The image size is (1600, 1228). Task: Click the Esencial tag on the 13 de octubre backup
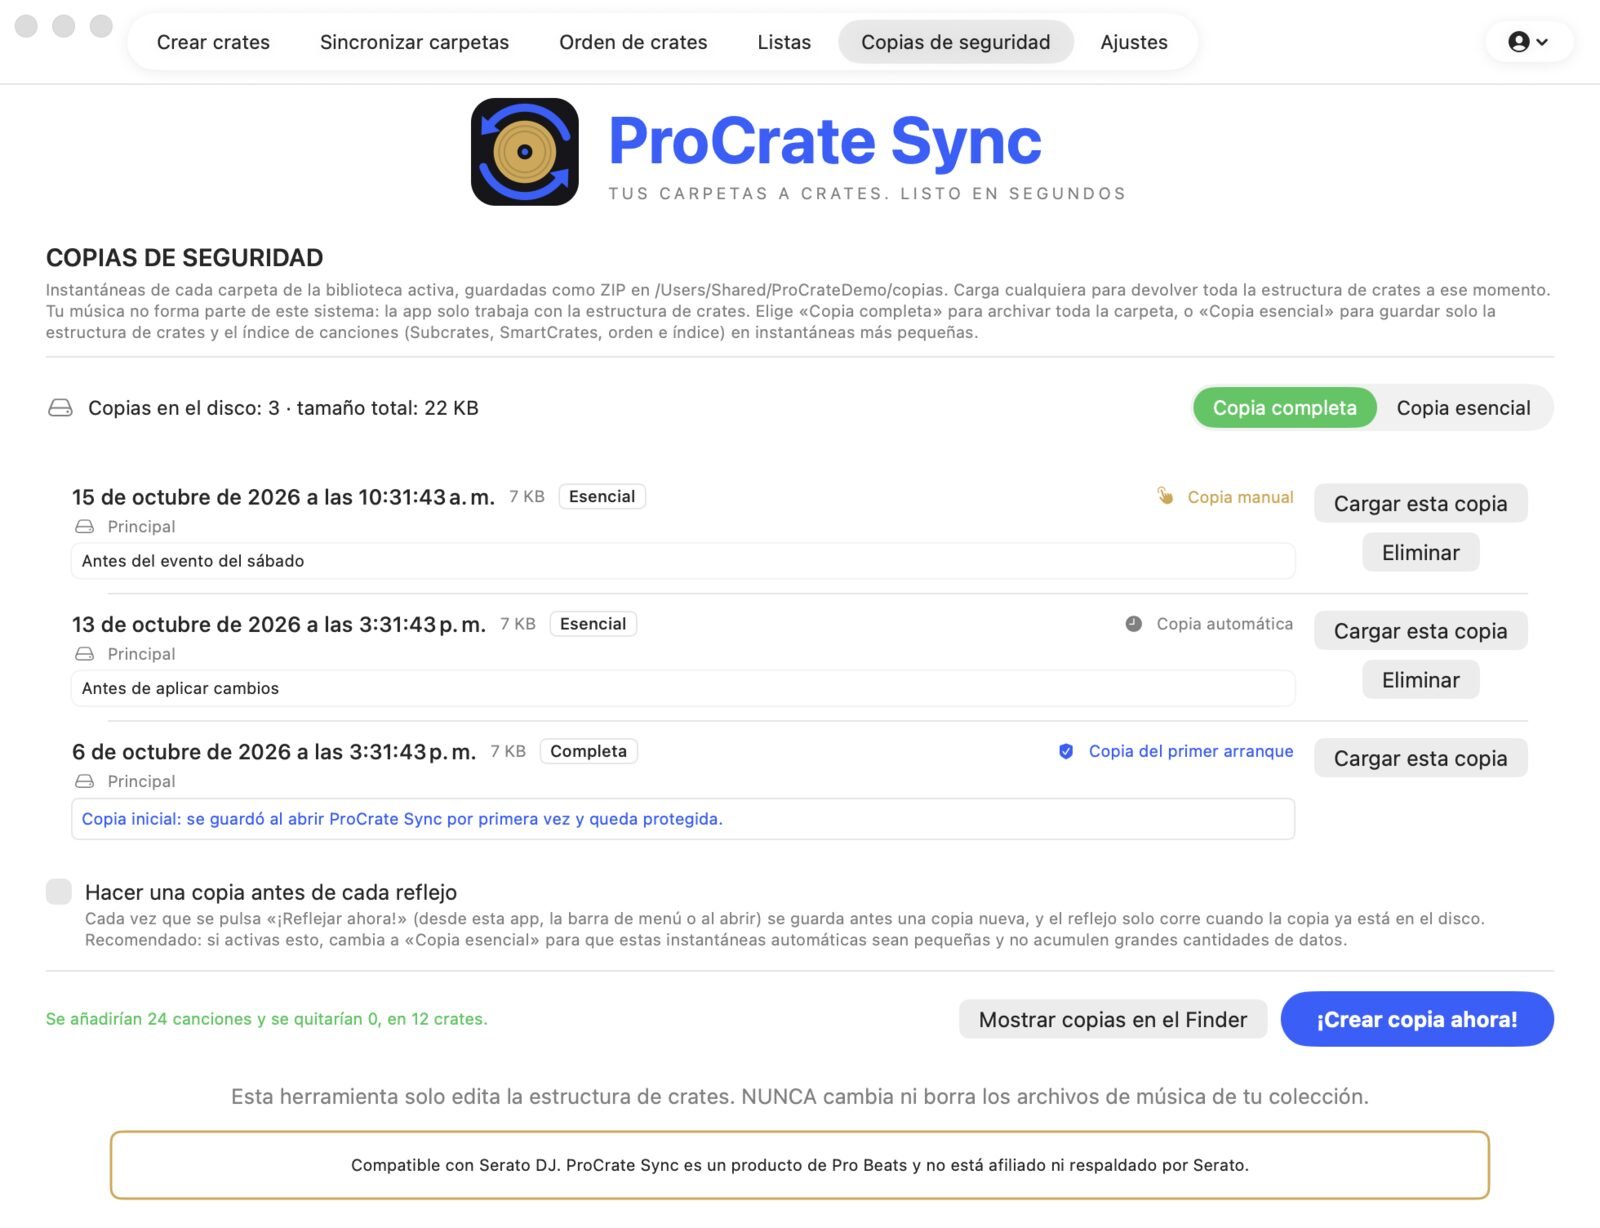593,624
